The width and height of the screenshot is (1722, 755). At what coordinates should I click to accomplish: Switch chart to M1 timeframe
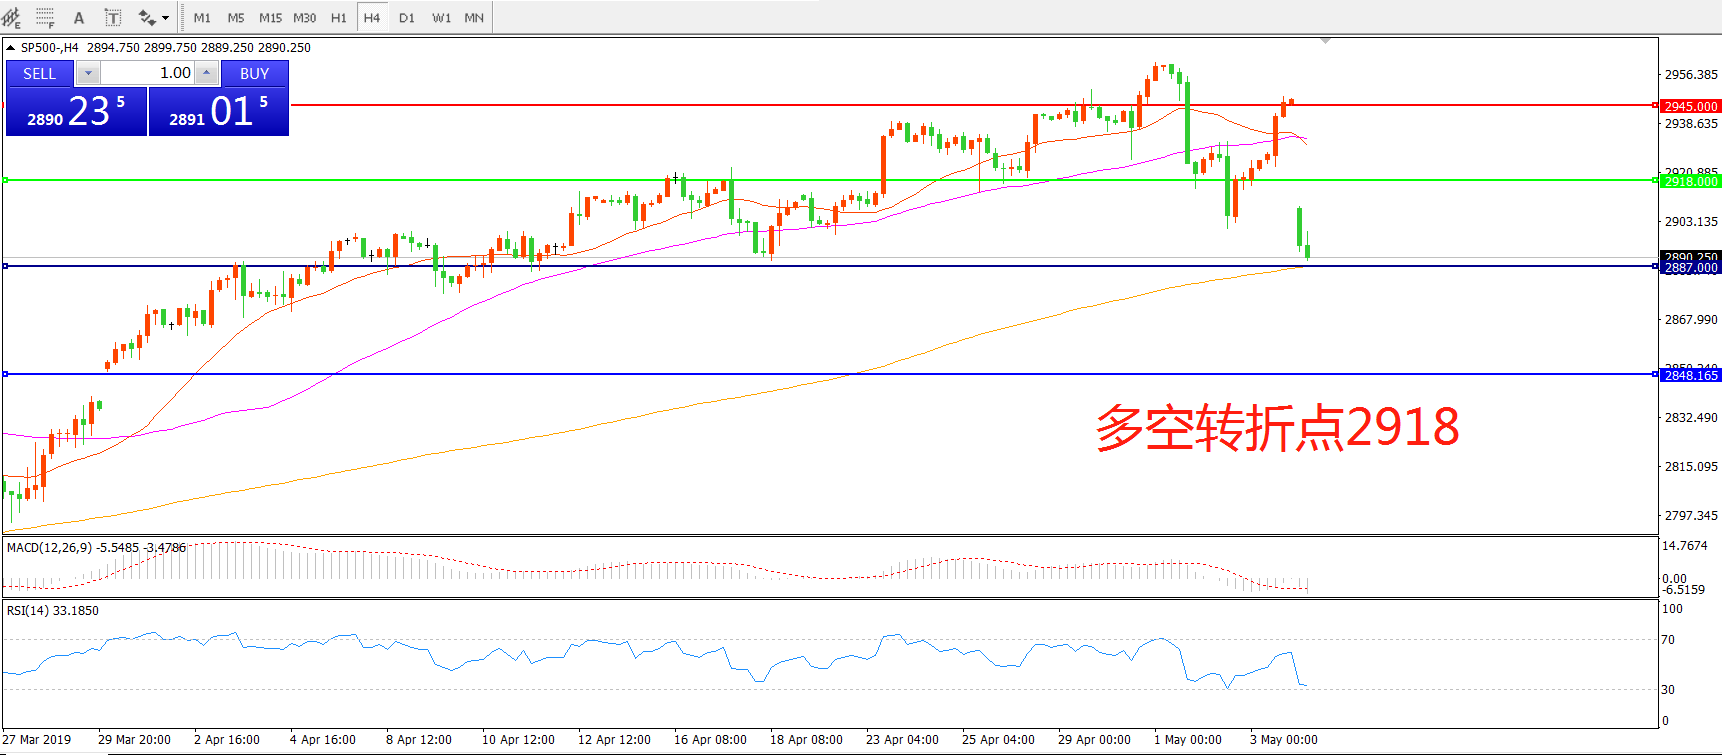pyautogui.click(x=202, y=18)
